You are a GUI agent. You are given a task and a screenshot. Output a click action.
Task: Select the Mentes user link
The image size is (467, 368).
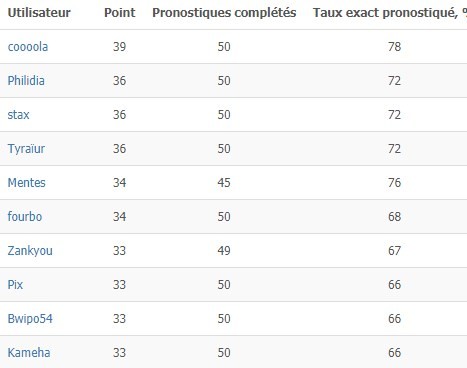pos(26,183)
